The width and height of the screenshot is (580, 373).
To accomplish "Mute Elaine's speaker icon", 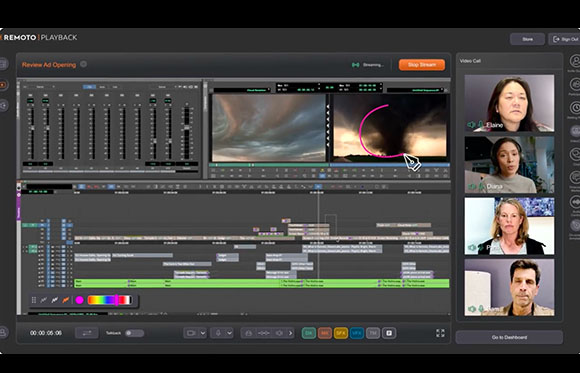I will coord(471,125).
